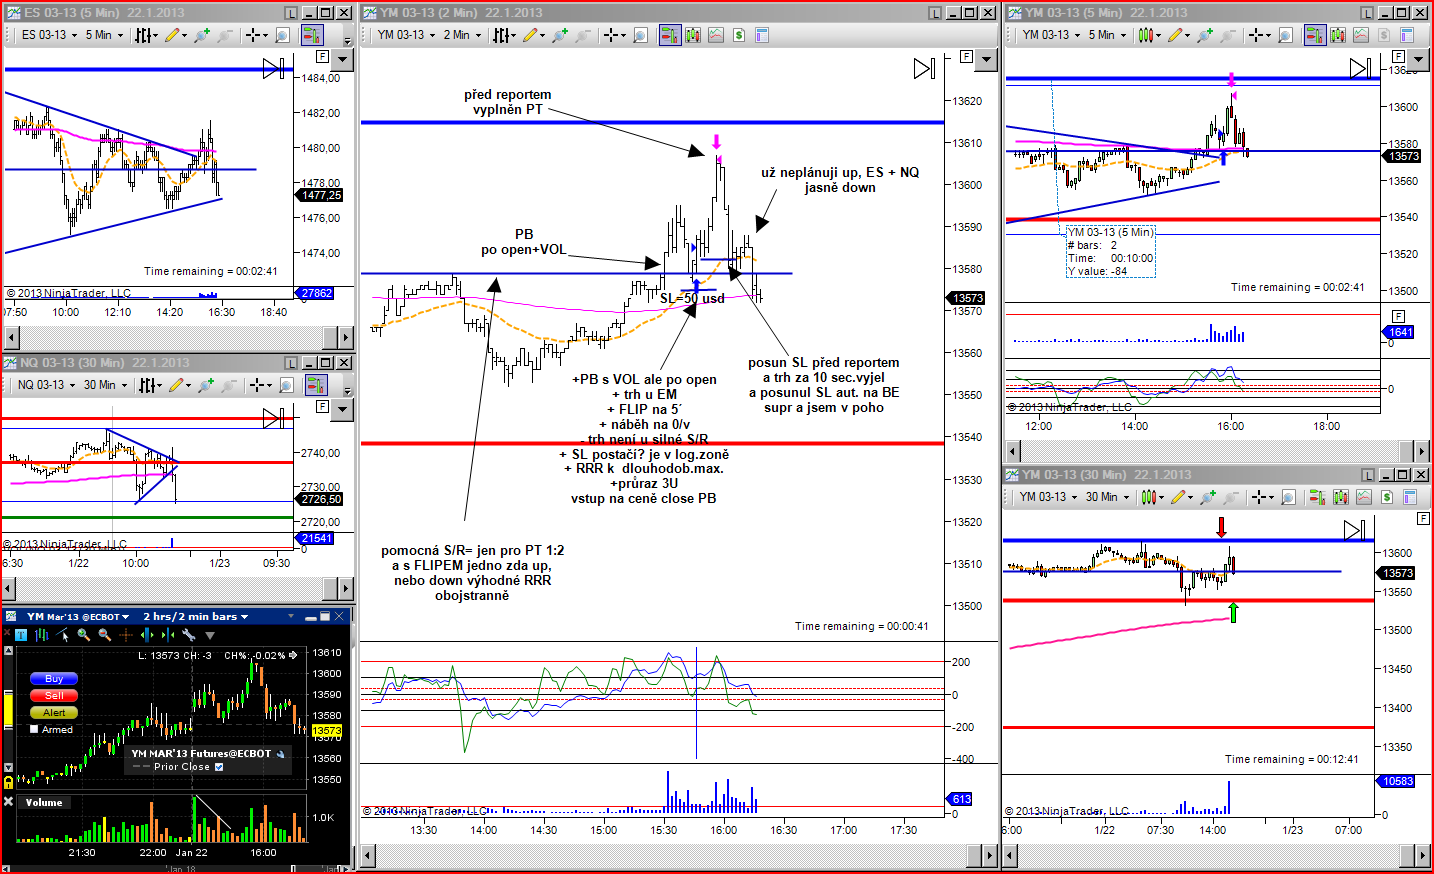Select the trendline drawing tool in TWS chart
The image size is (1434, 874).
[64, 635]
